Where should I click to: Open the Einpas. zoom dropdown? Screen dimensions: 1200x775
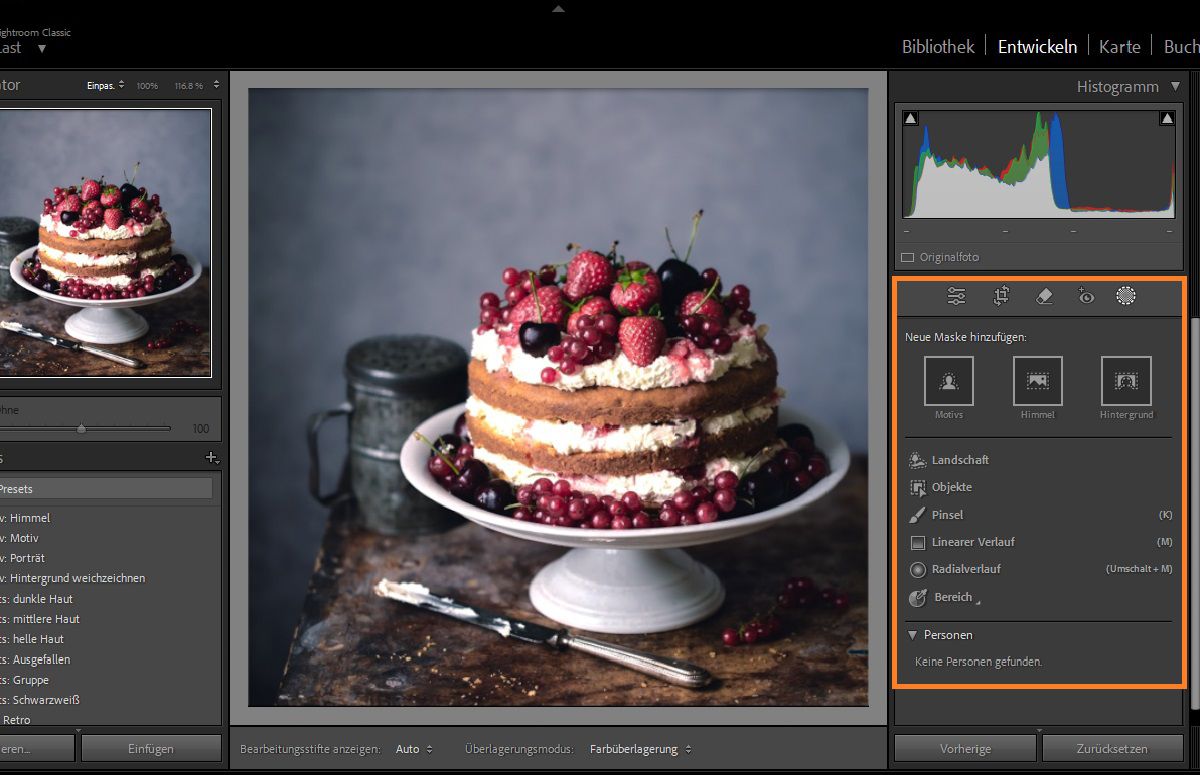click(x=105, y=86)
